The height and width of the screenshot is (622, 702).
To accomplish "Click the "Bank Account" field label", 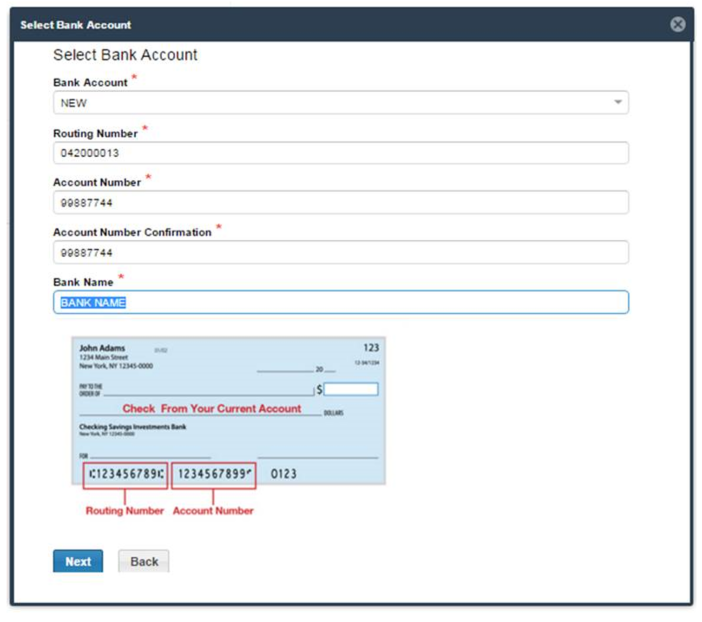I will click(x=90, y=83).
